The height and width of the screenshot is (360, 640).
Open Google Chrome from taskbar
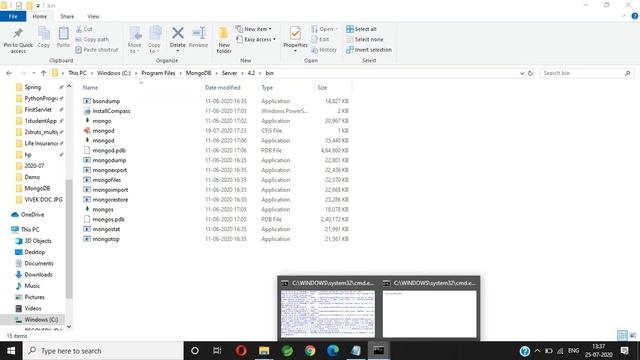coord(310,351)
